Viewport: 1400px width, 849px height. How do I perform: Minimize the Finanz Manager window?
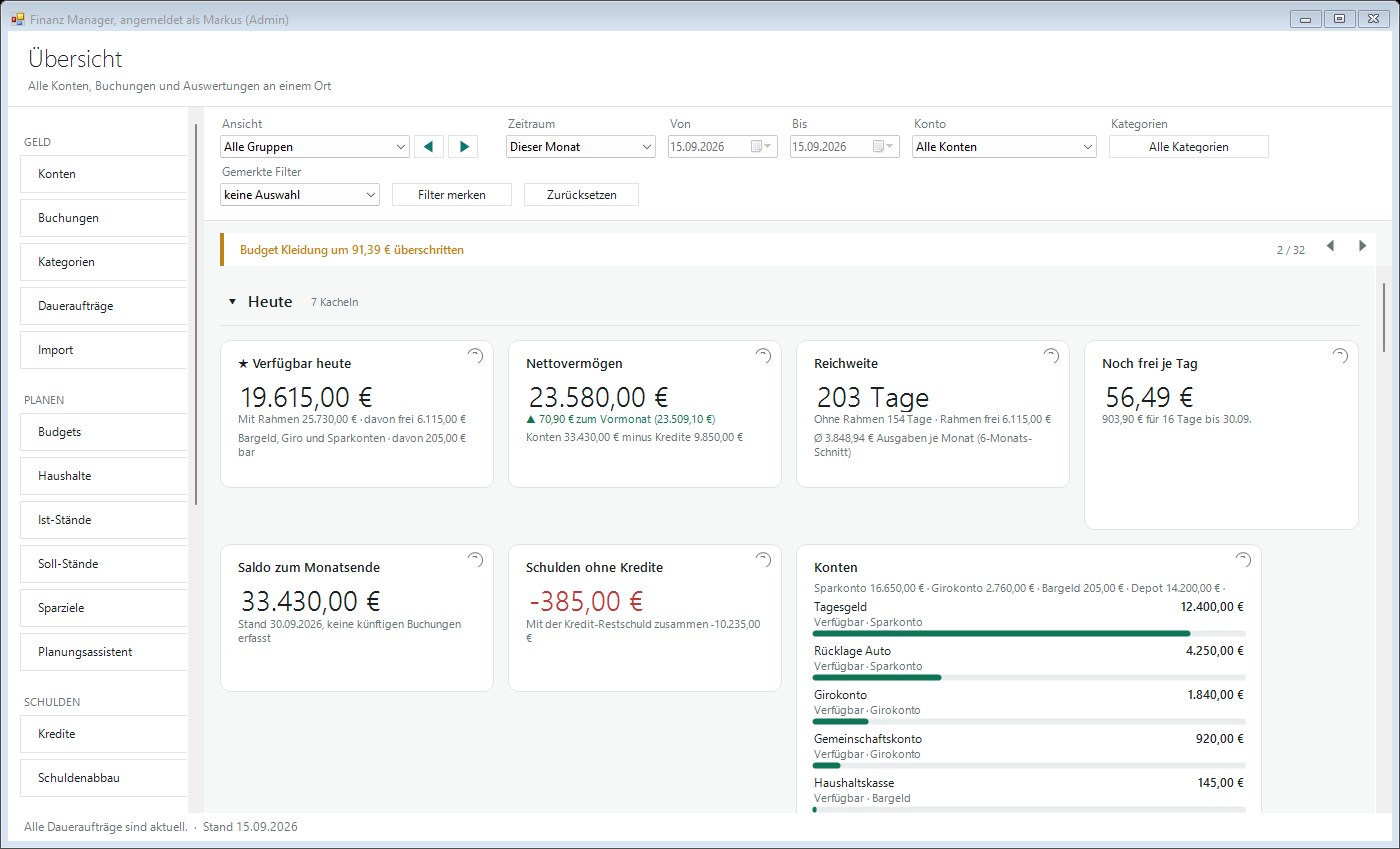pyautogui.click(x=1305, y=18)
